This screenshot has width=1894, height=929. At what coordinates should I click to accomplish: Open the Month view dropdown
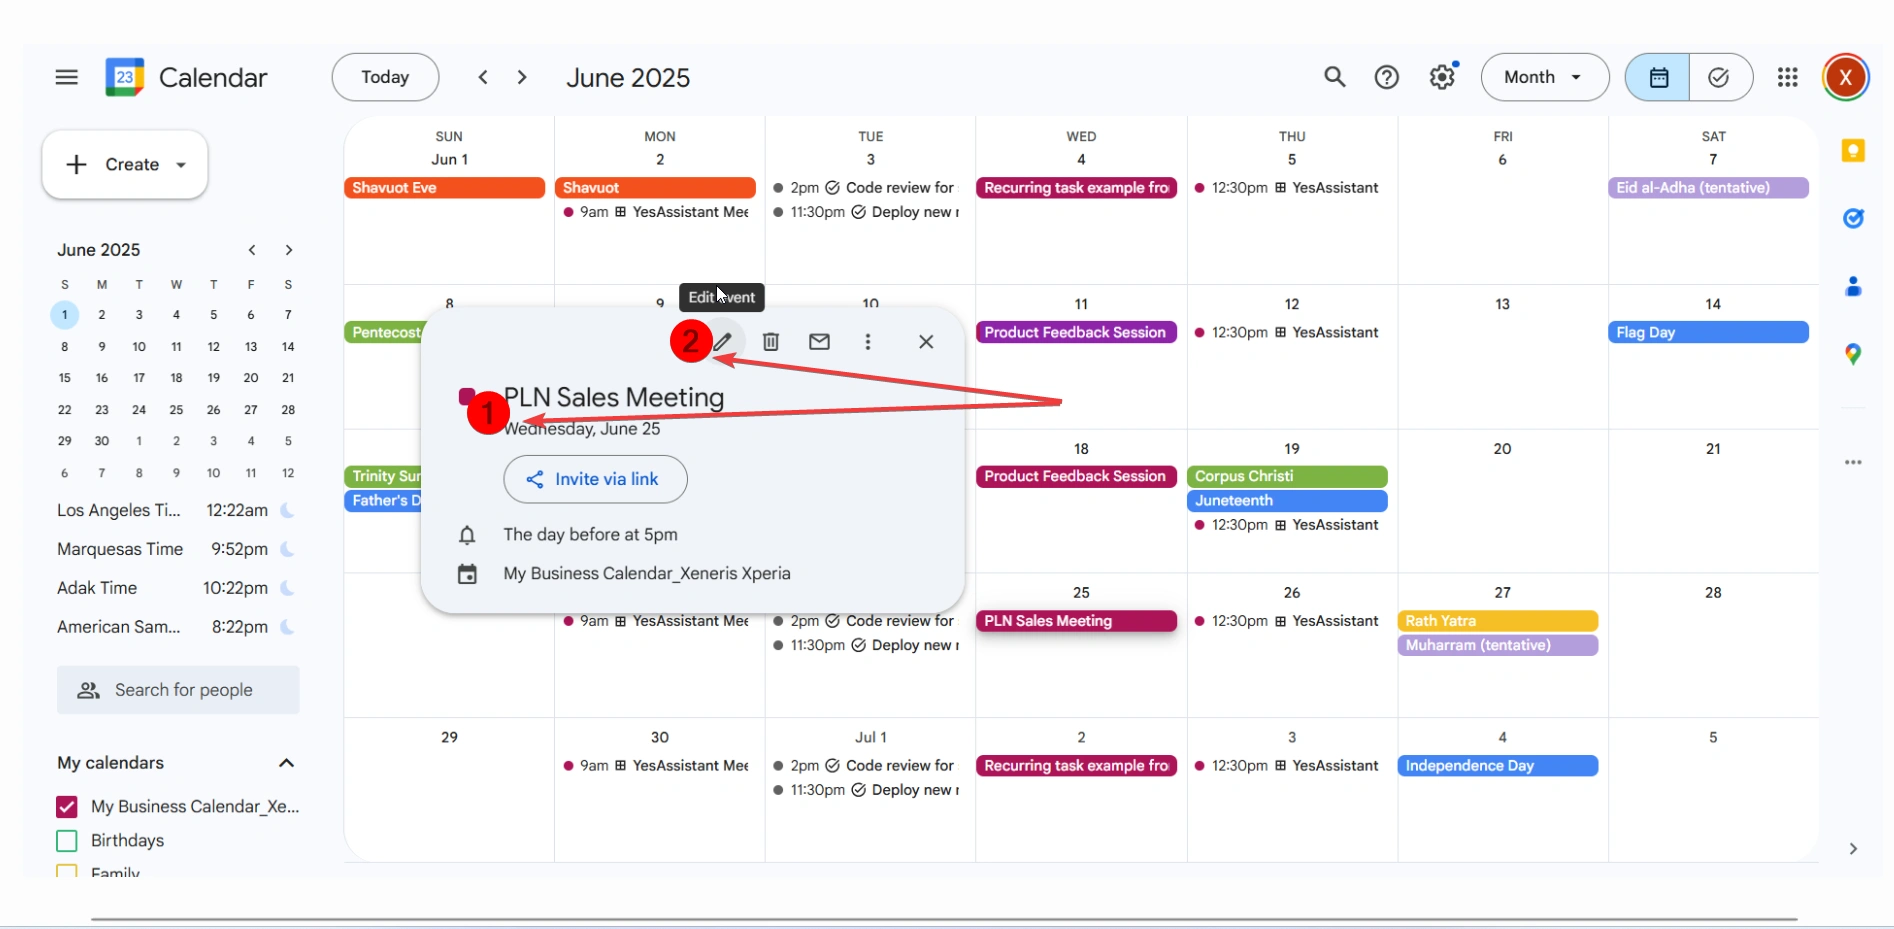click(1544, 77)
